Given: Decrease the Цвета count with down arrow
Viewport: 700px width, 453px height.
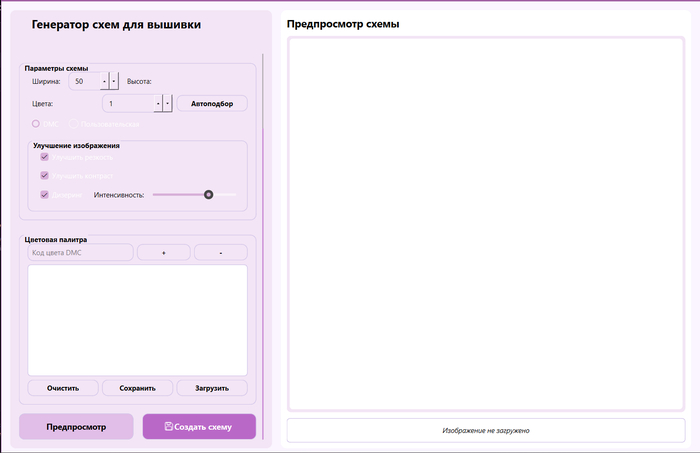Looking at the screenshot, I should click(168, 103).
